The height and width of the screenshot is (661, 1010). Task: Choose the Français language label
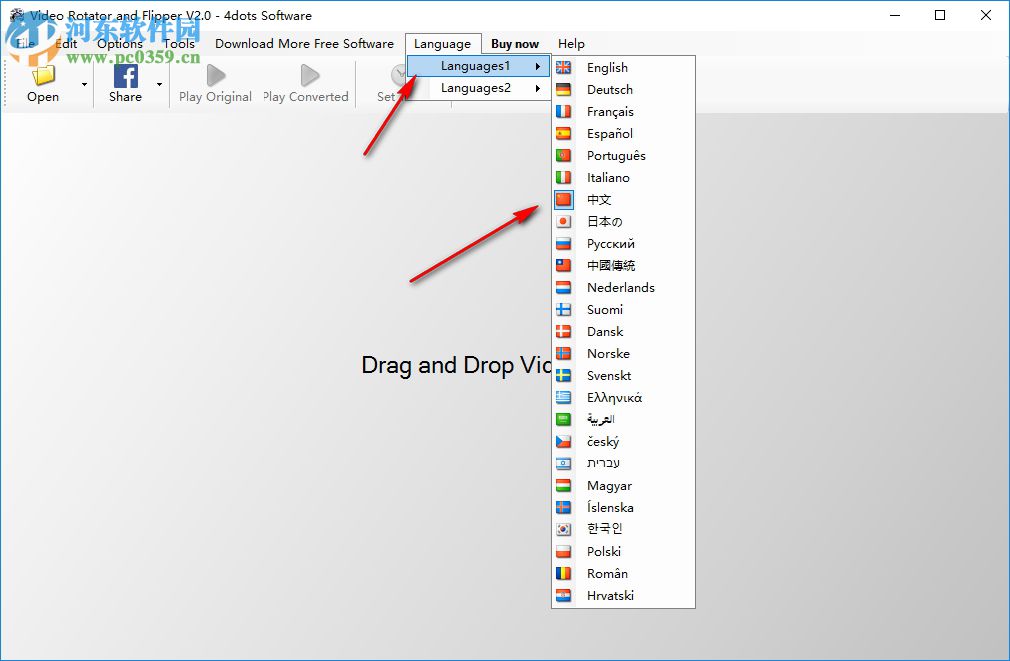pos(611,111)
